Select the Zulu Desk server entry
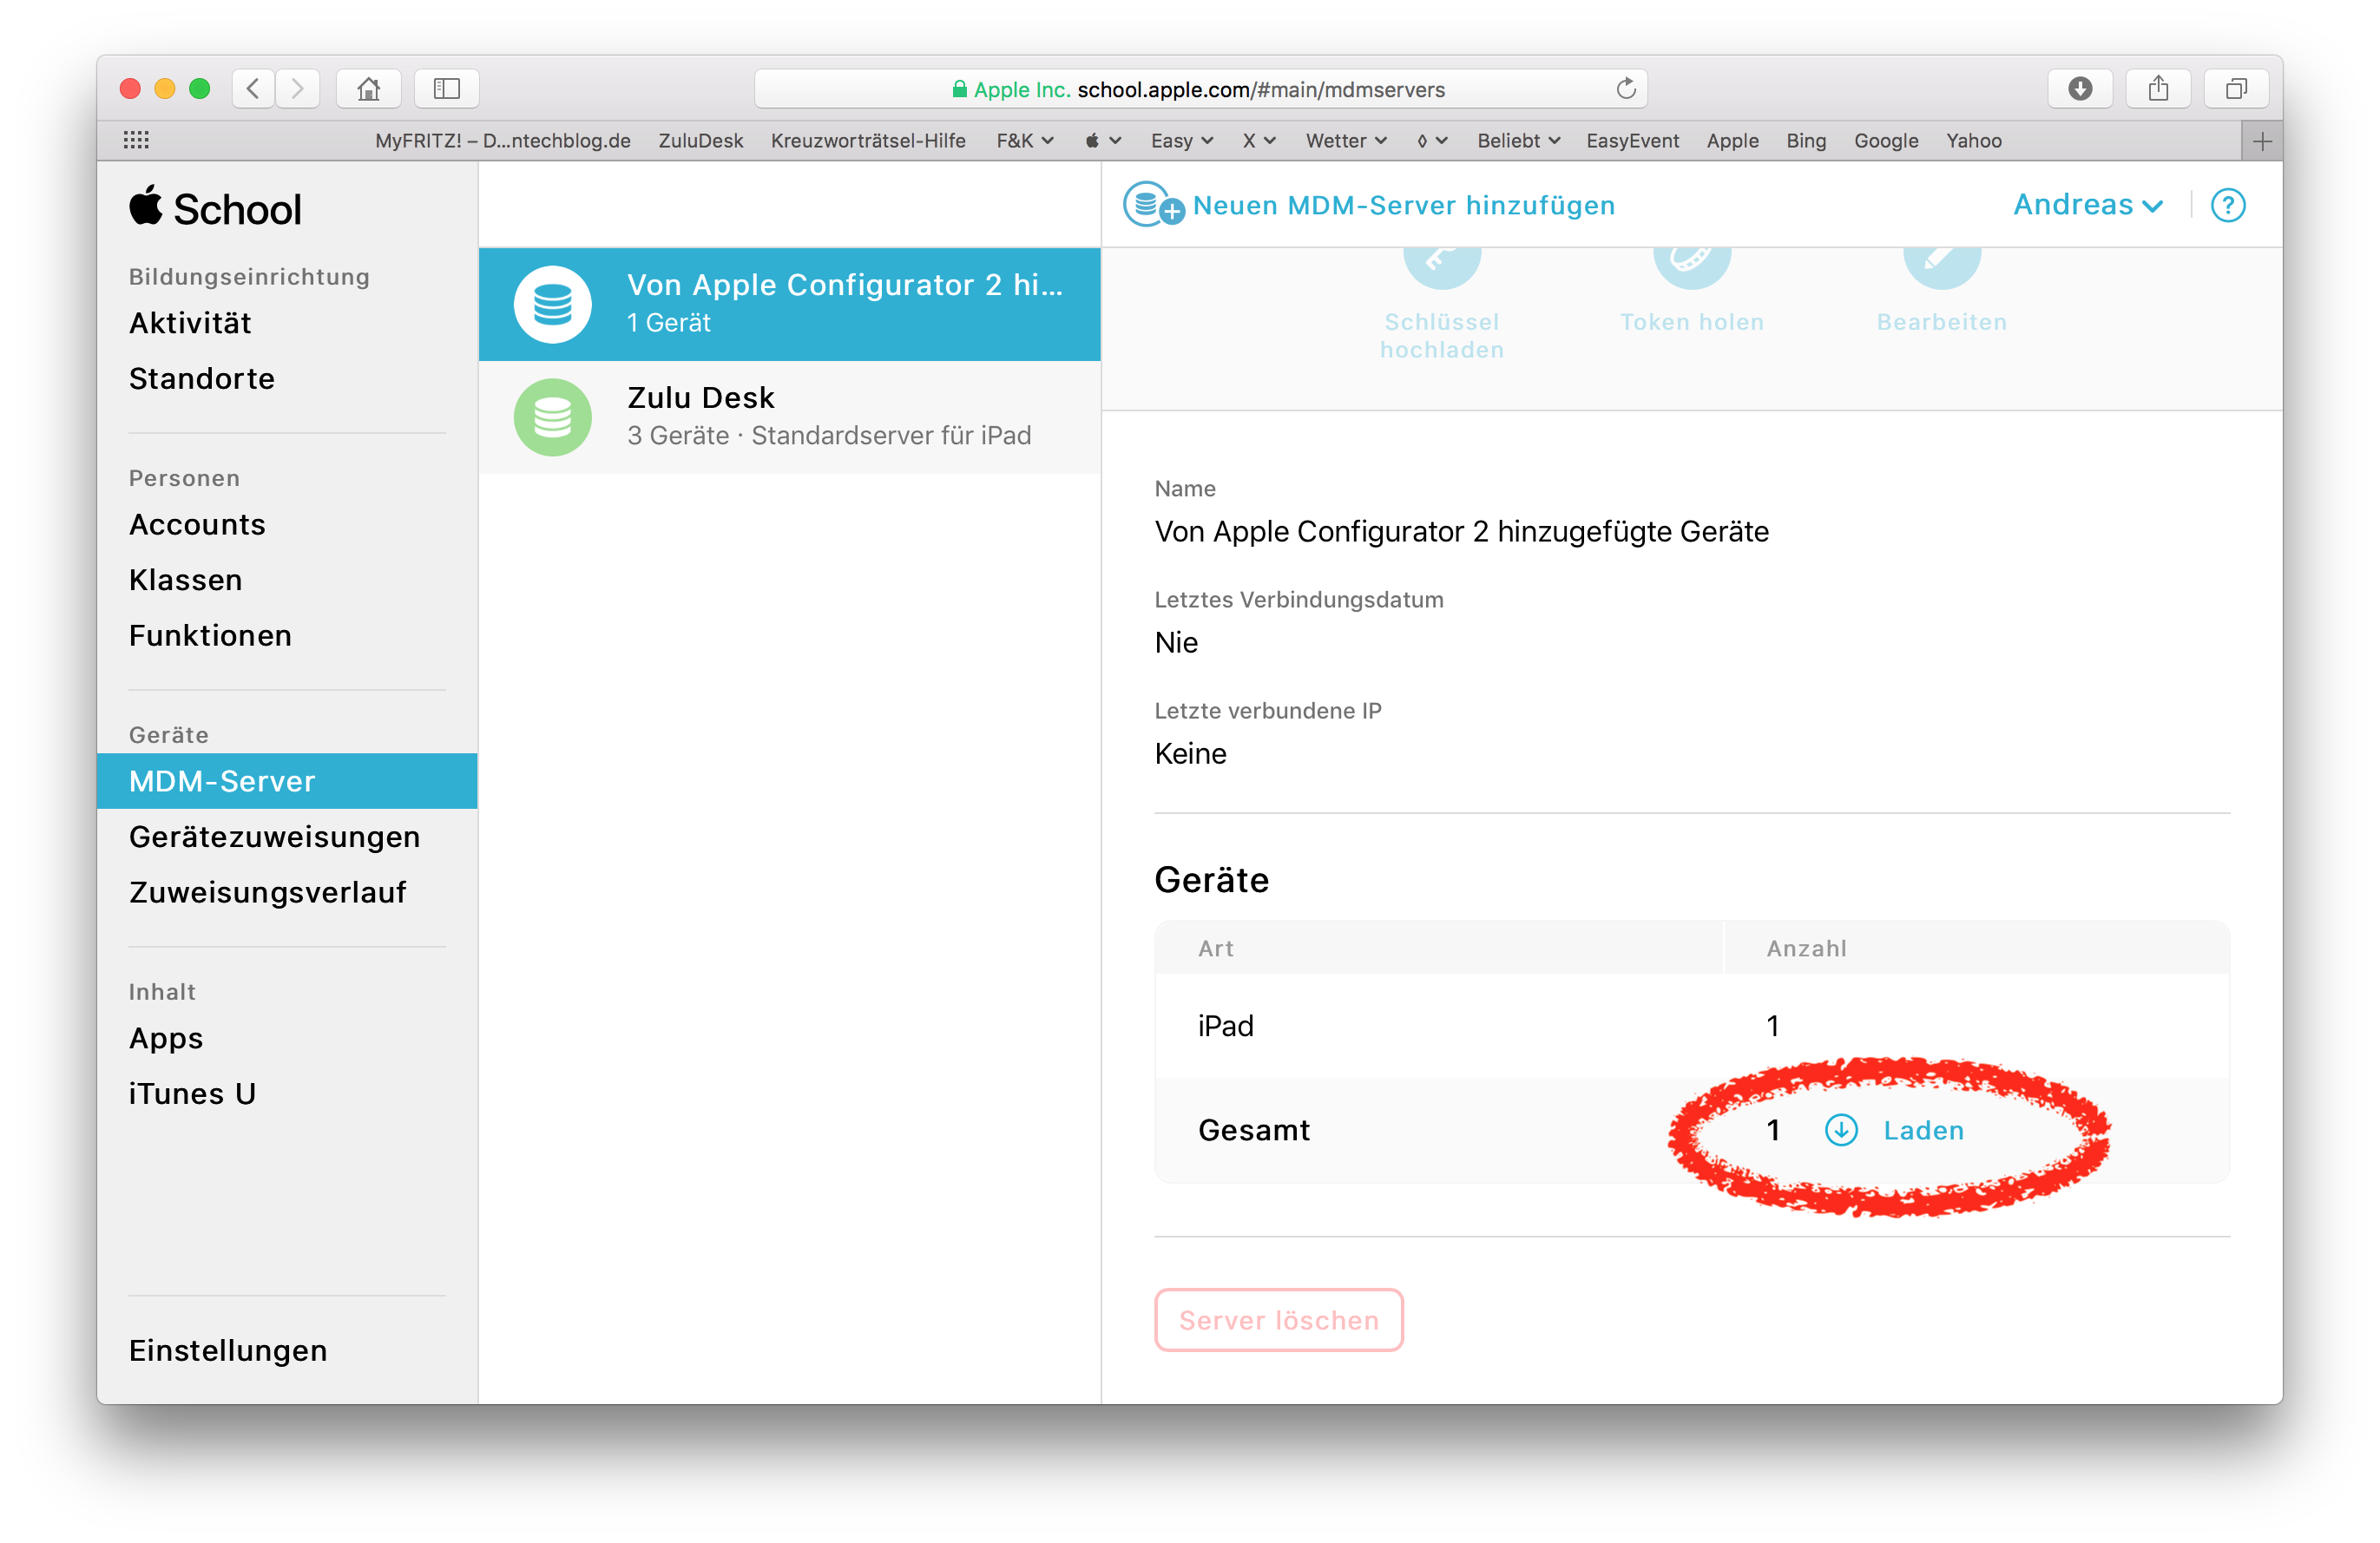2380x1543 pixels. (789, 417)
